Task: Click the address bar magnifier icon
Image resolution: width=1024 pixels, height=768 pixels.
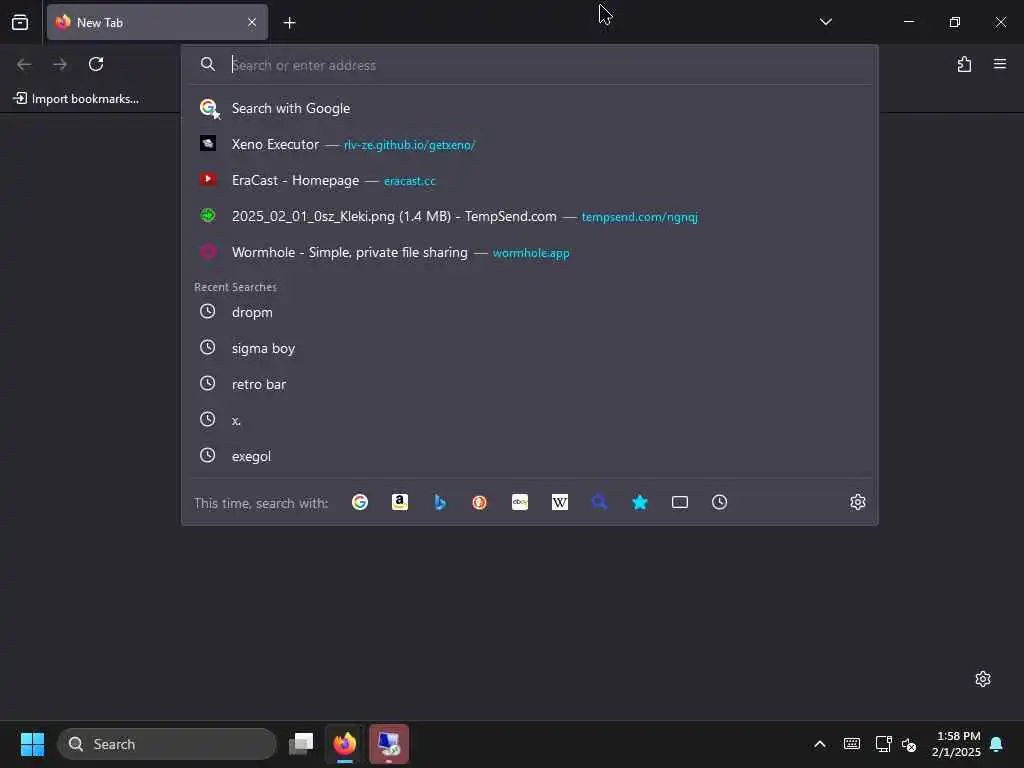Action: click(x=208, y=64)
